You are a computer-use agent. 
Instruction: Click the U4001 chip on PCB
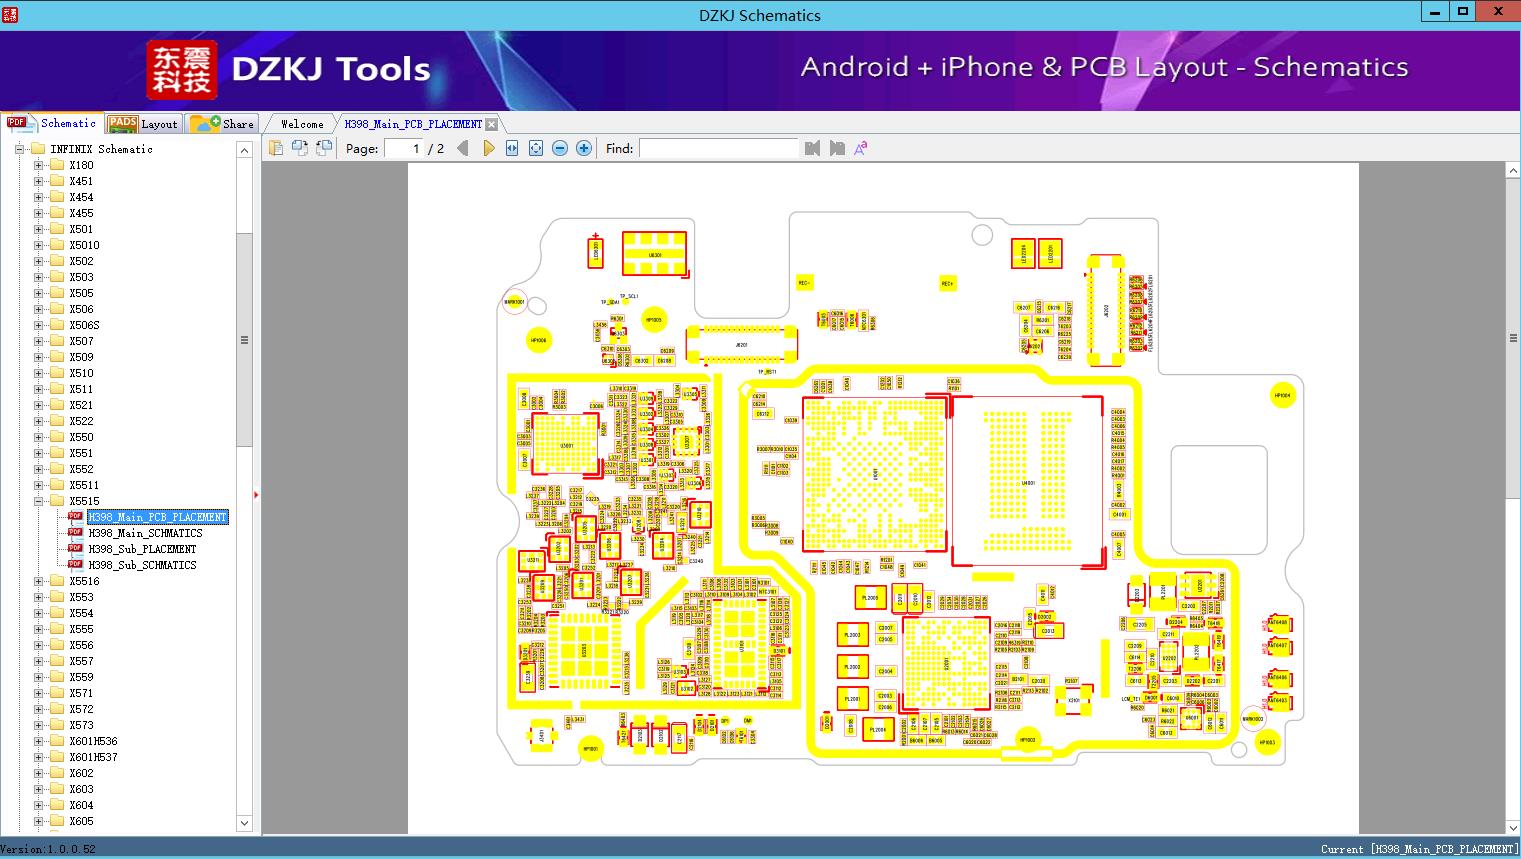[1028, 482]
